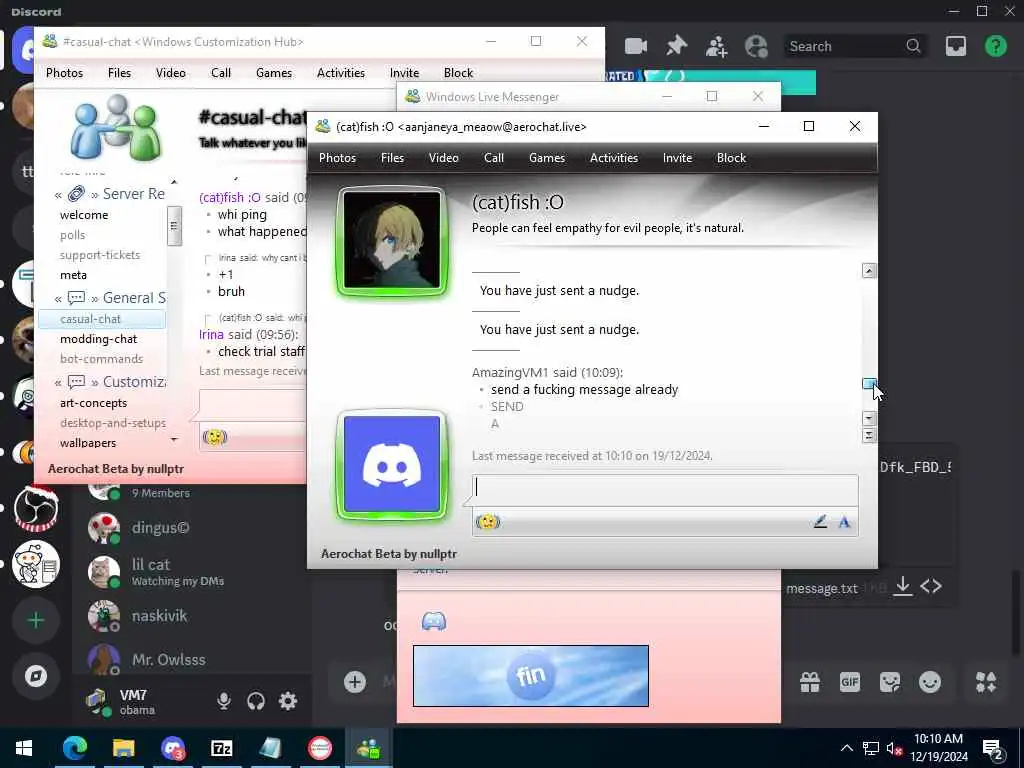Screen dimensions: 1024x768
Task: Open the sticker picker
Action: click(x=889, y=682)
